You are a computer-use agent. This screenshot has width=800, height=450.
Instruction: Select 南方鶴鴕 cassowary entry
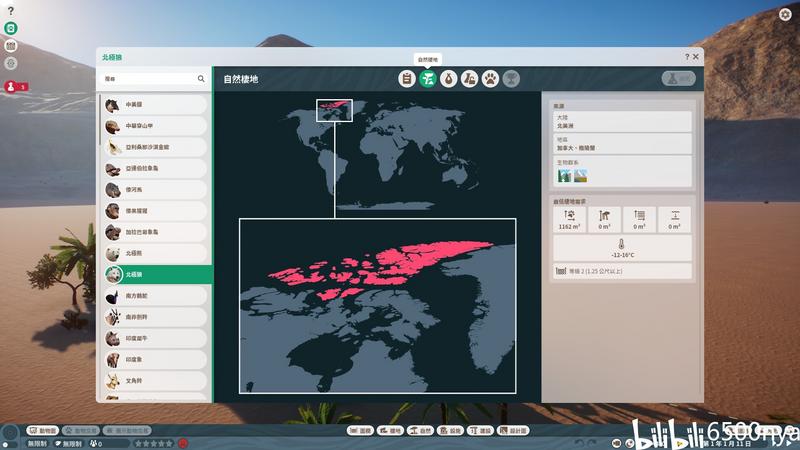[156, 296]
